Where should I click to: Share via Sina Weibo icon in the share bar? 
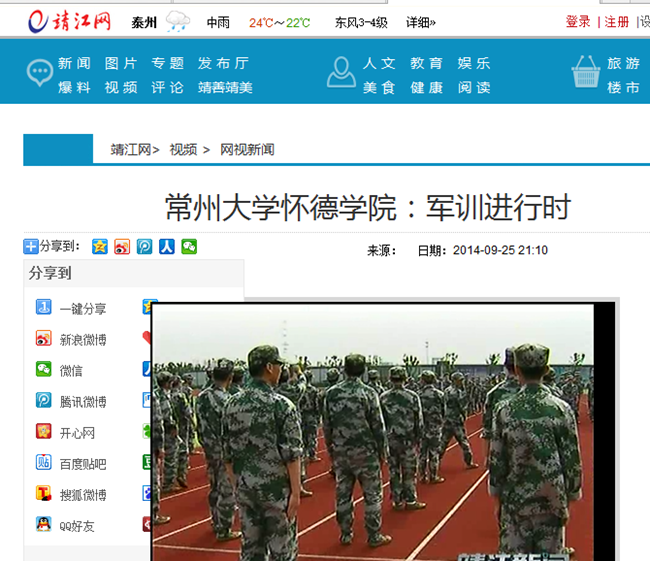pyautogui.click(x=122, y=247)
